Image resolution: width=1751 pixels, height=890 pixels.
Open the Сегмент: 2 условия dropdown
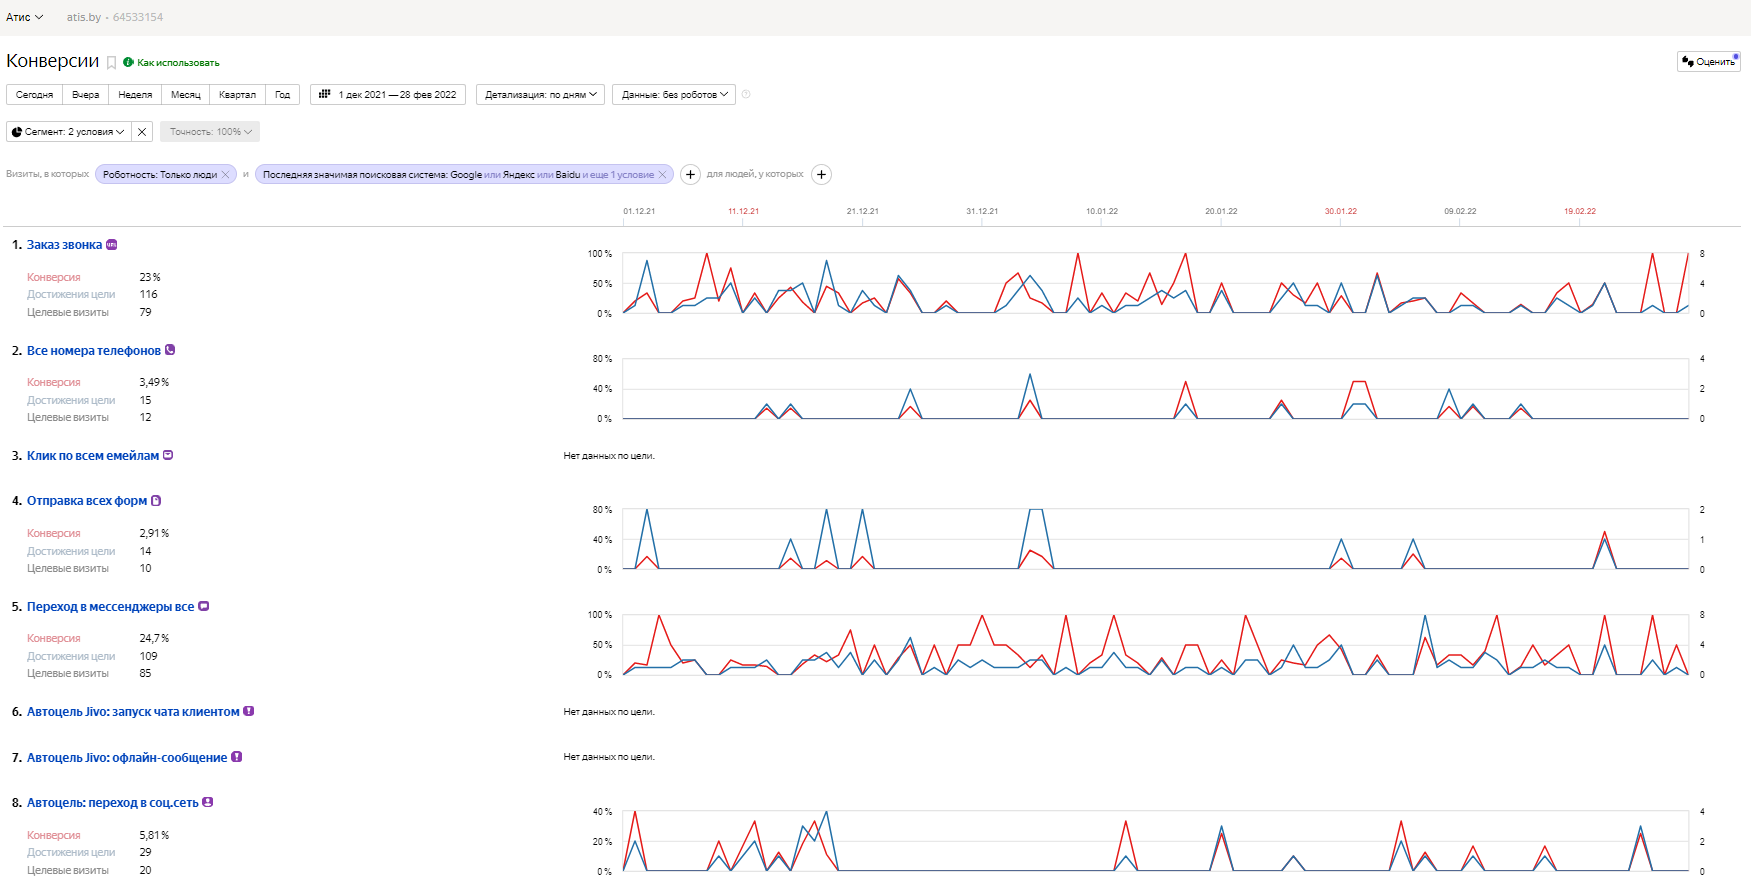68,131
